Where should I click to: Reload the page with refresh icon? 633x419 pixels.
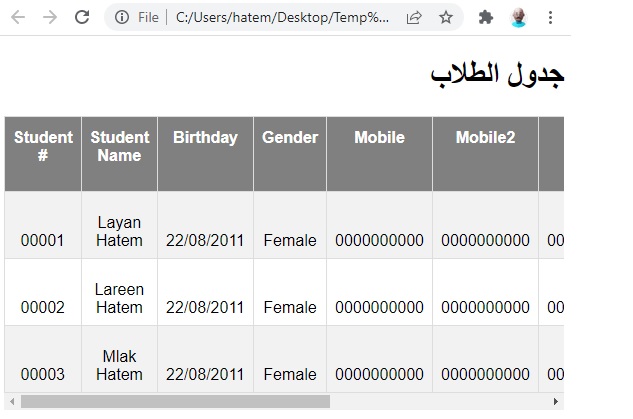[82, 17]
